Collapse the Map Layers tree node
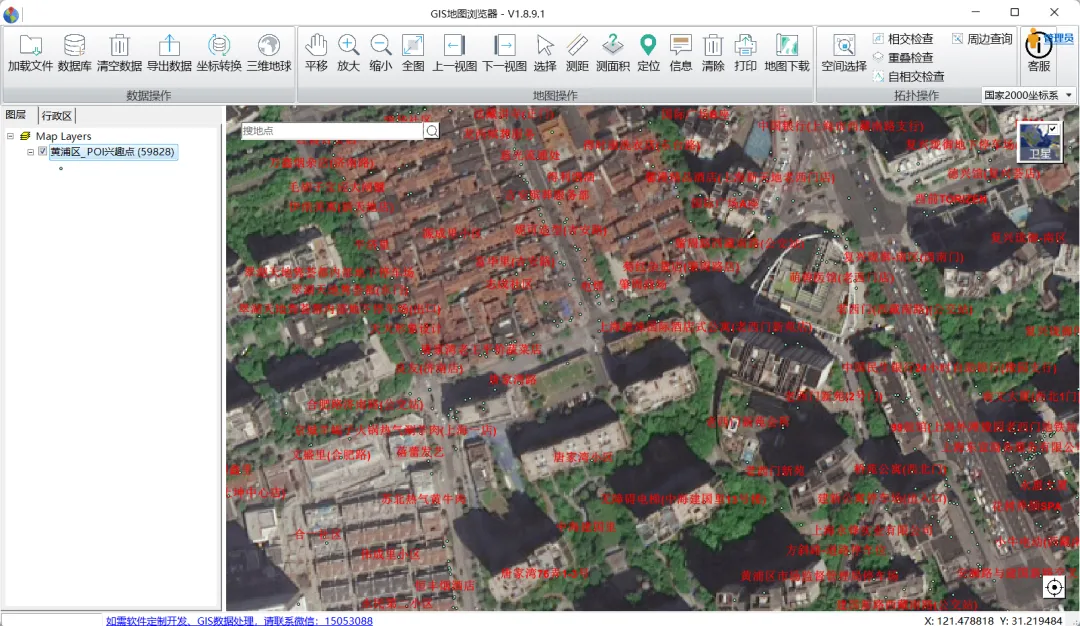 pyautogui.click(x=10, y=136)
